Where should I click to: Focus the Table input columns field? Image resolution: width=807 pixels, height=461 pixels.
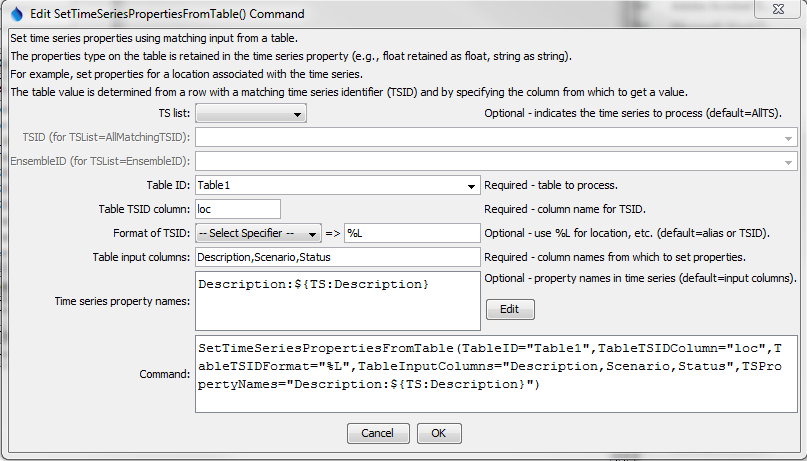click(338, 258)
